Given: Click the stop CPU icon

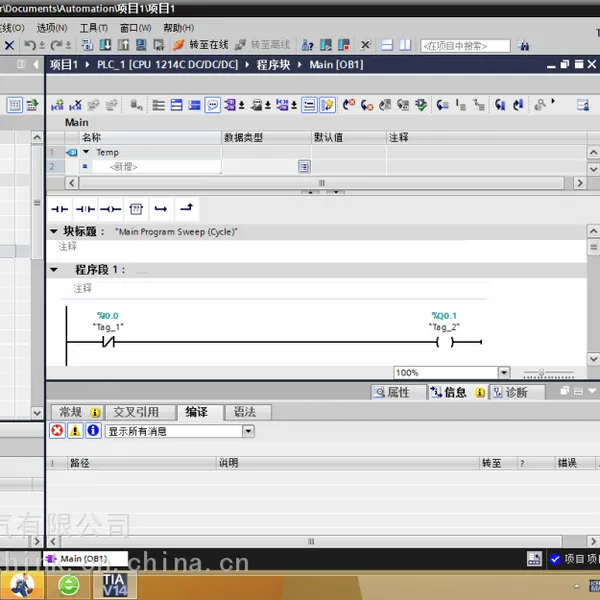Looking at the screenshot, I should (344, 45).
